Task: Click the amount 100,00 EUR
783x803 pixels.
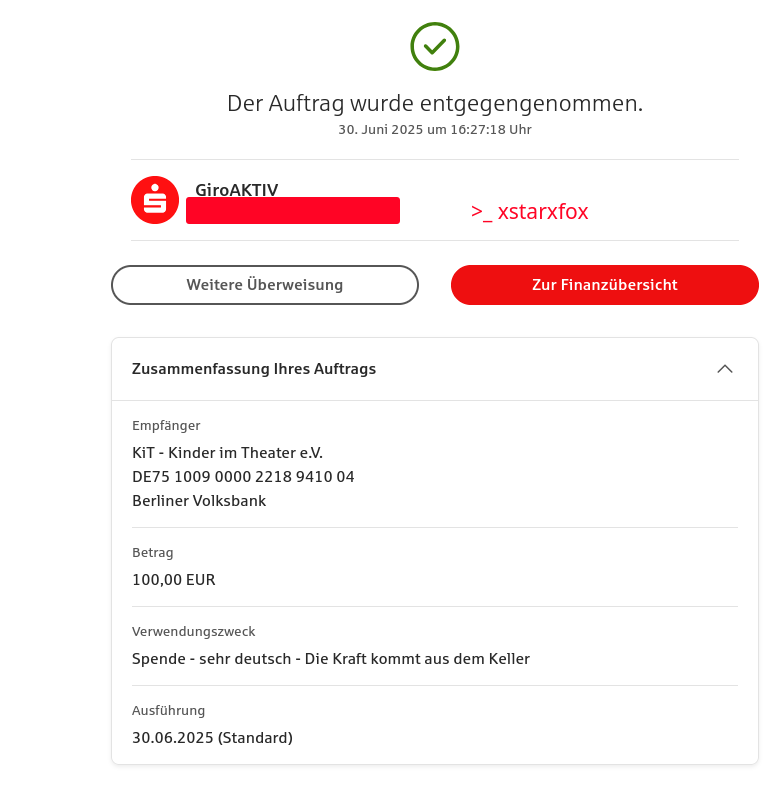Action: pyautogui.click(x=174, y=579)
